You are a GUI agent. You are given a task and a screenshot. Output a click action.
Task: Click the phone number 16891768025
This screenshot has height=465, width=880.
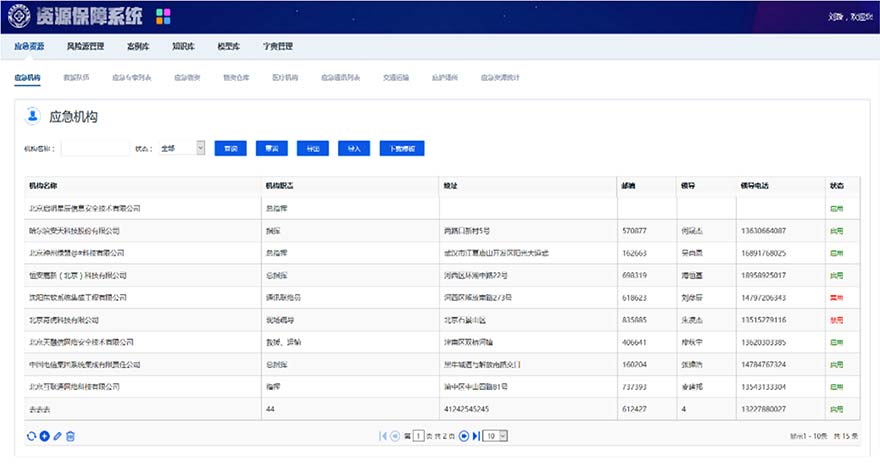763,253
